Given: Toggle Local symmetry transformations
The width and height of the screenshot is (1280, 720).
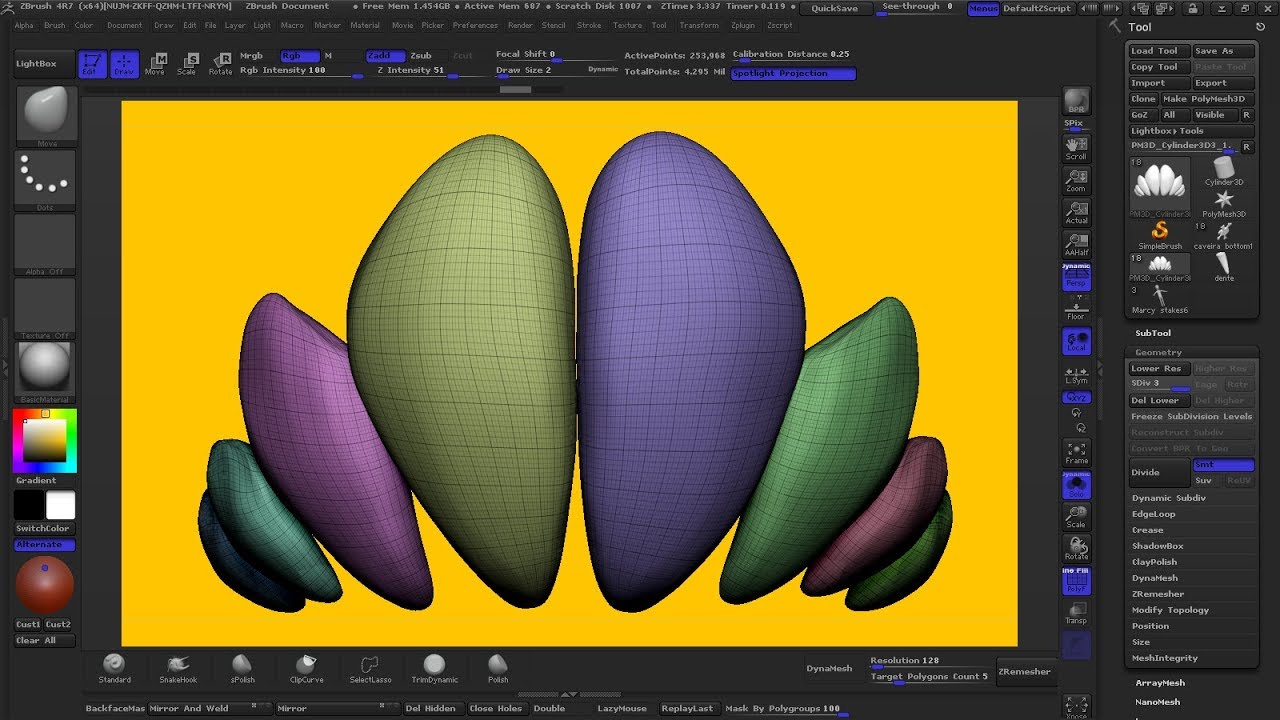Looking at the screenshot, I should (1076, 340).
